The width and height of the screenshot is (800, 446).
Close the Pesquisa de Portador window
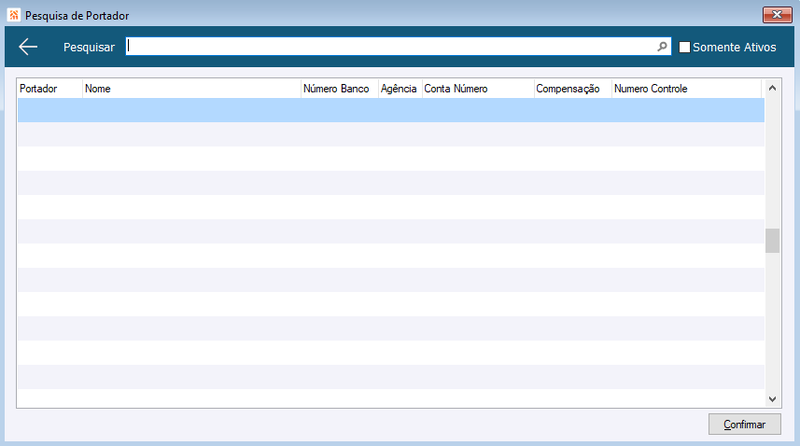tap(777, 15)
